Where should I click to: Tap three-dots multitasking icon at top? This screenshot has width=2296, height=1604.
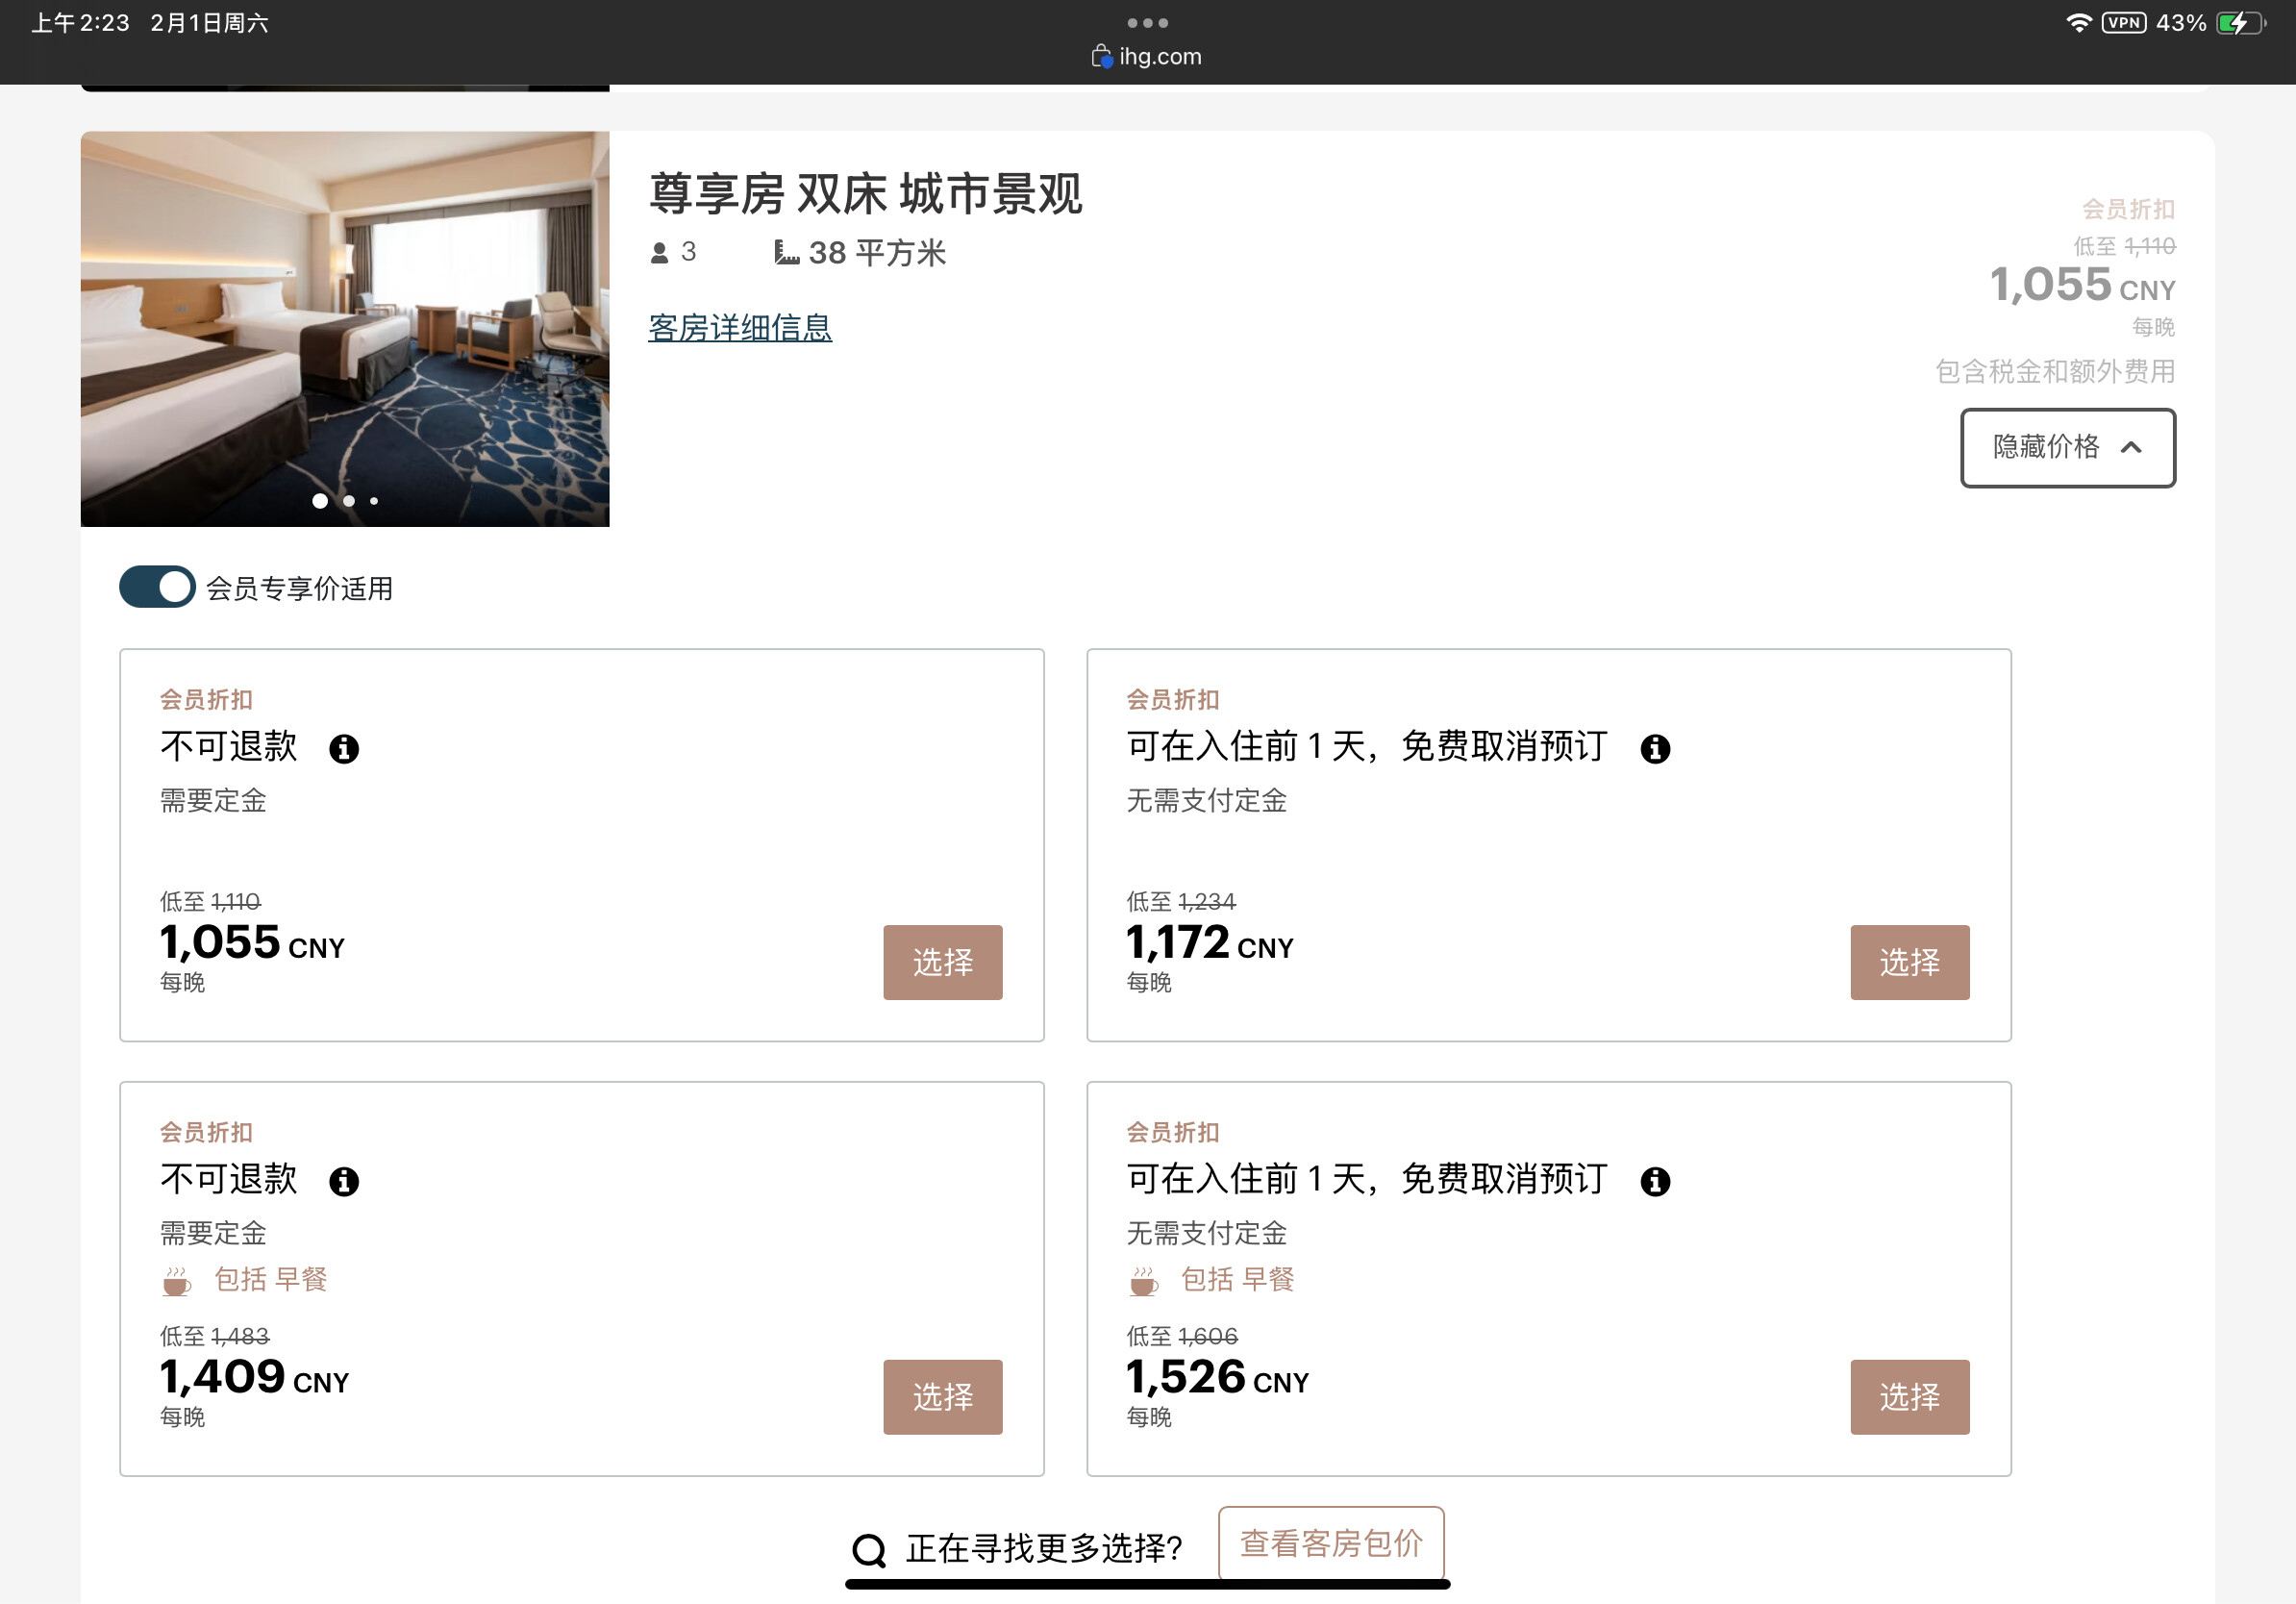[x=1147, y=22]
